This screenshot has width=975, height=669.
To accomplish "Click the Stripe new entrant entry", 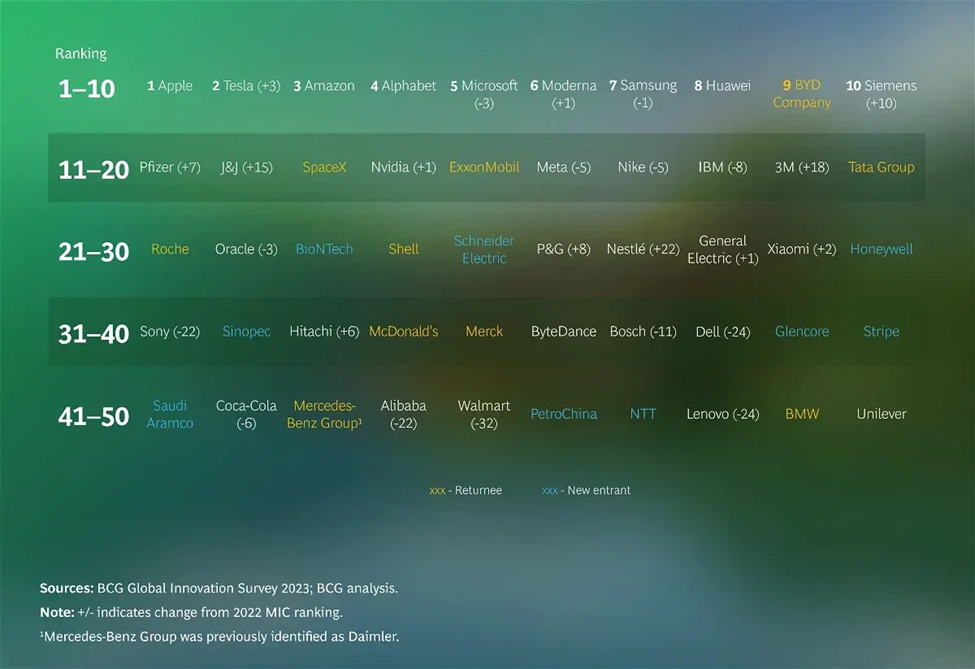I will [x=881, y=332].
